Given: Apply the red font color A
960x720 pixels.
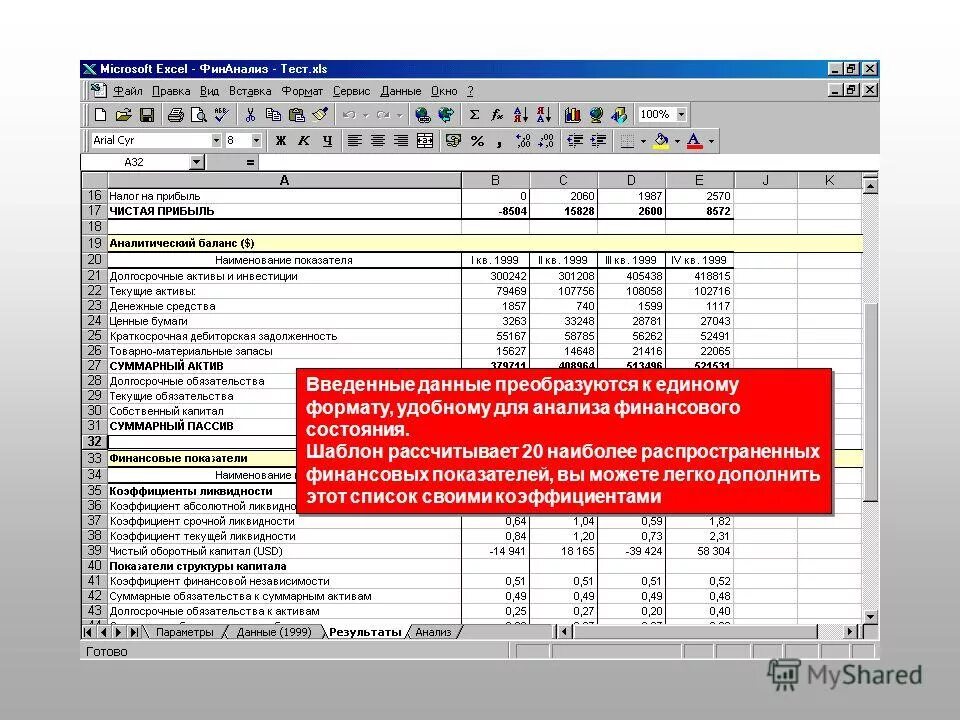Looking at the screenshot, I should point(694,141).
